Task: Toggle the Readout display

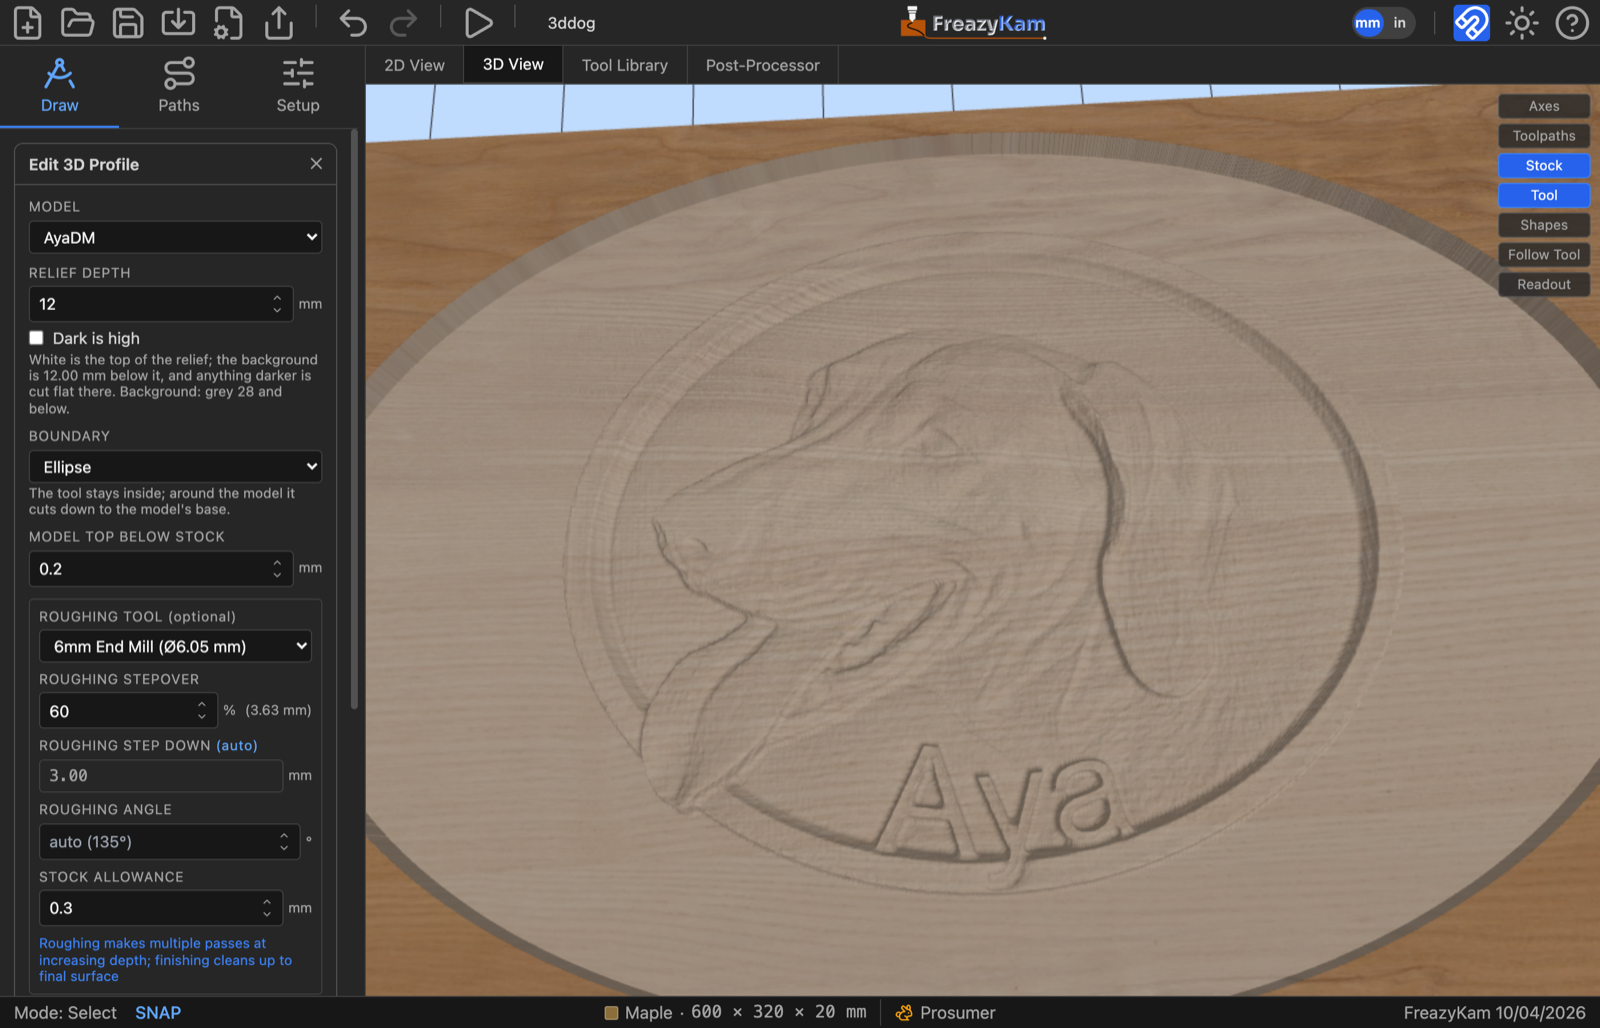Action: (x=1544, y=284)
